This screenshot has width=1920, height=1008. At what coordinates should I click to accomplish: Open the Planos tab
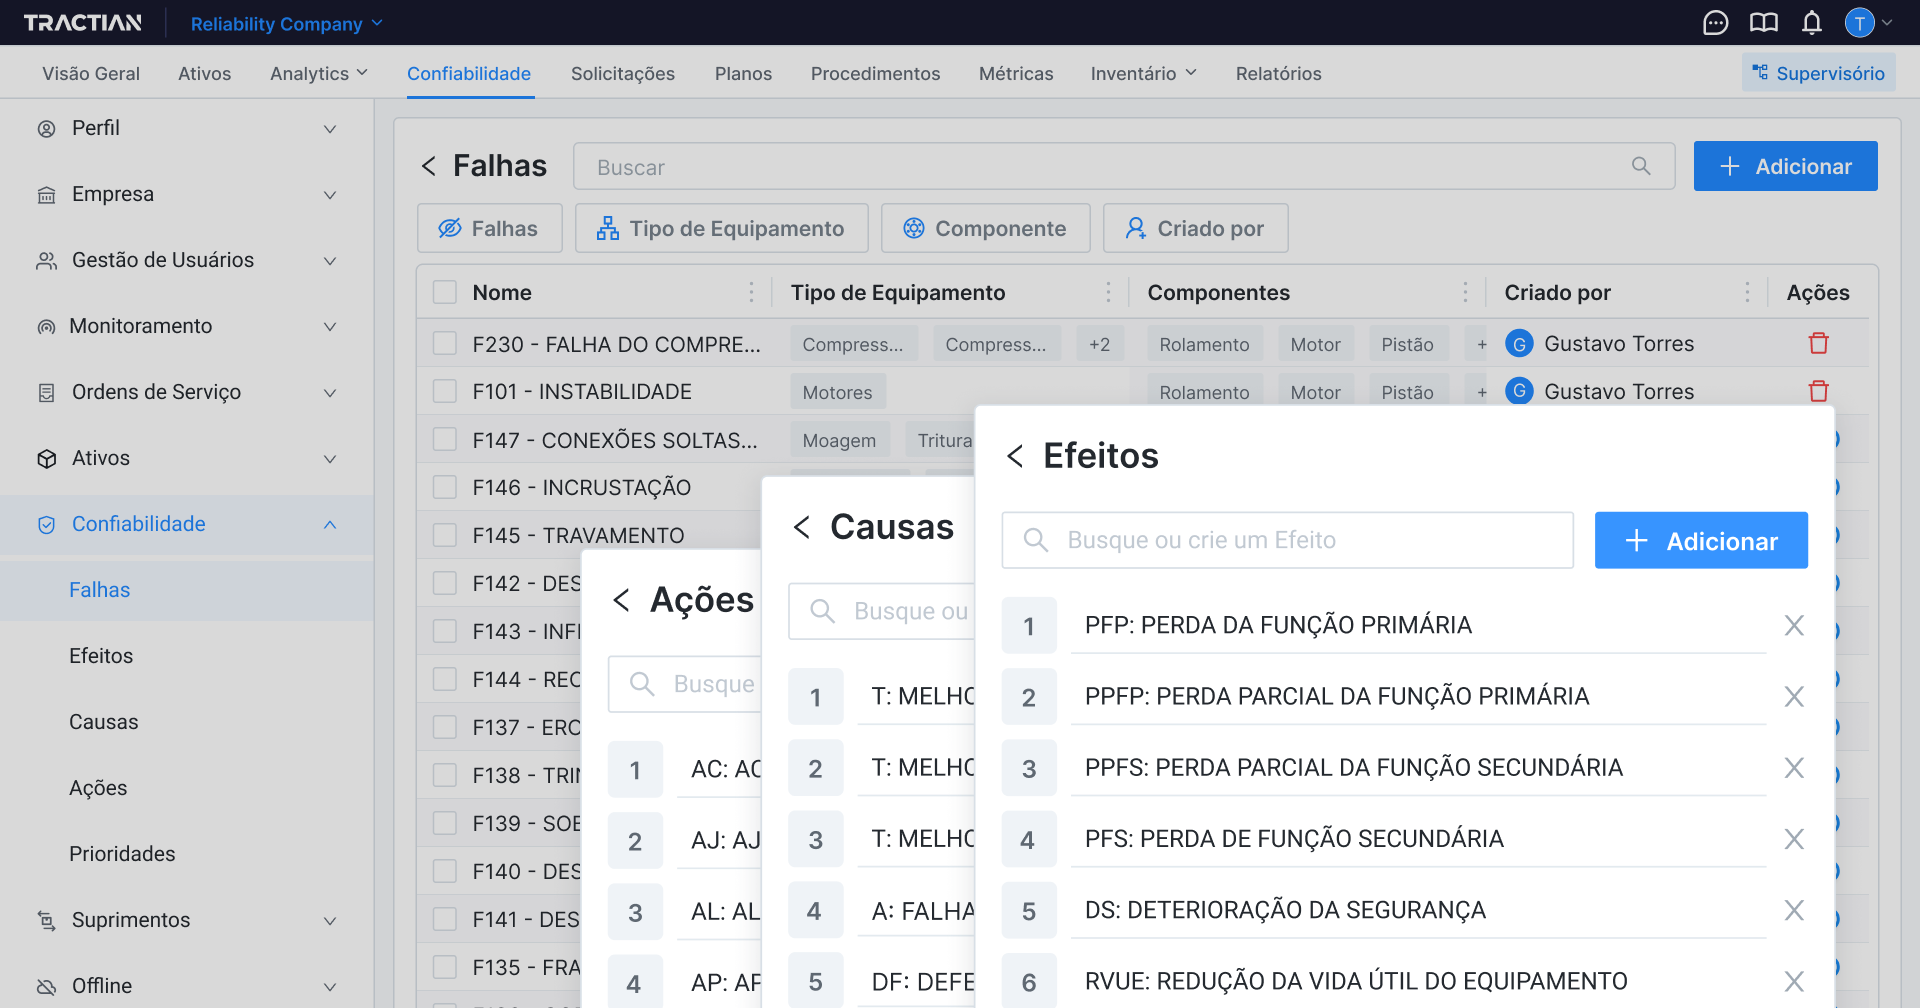coord(742,73)
